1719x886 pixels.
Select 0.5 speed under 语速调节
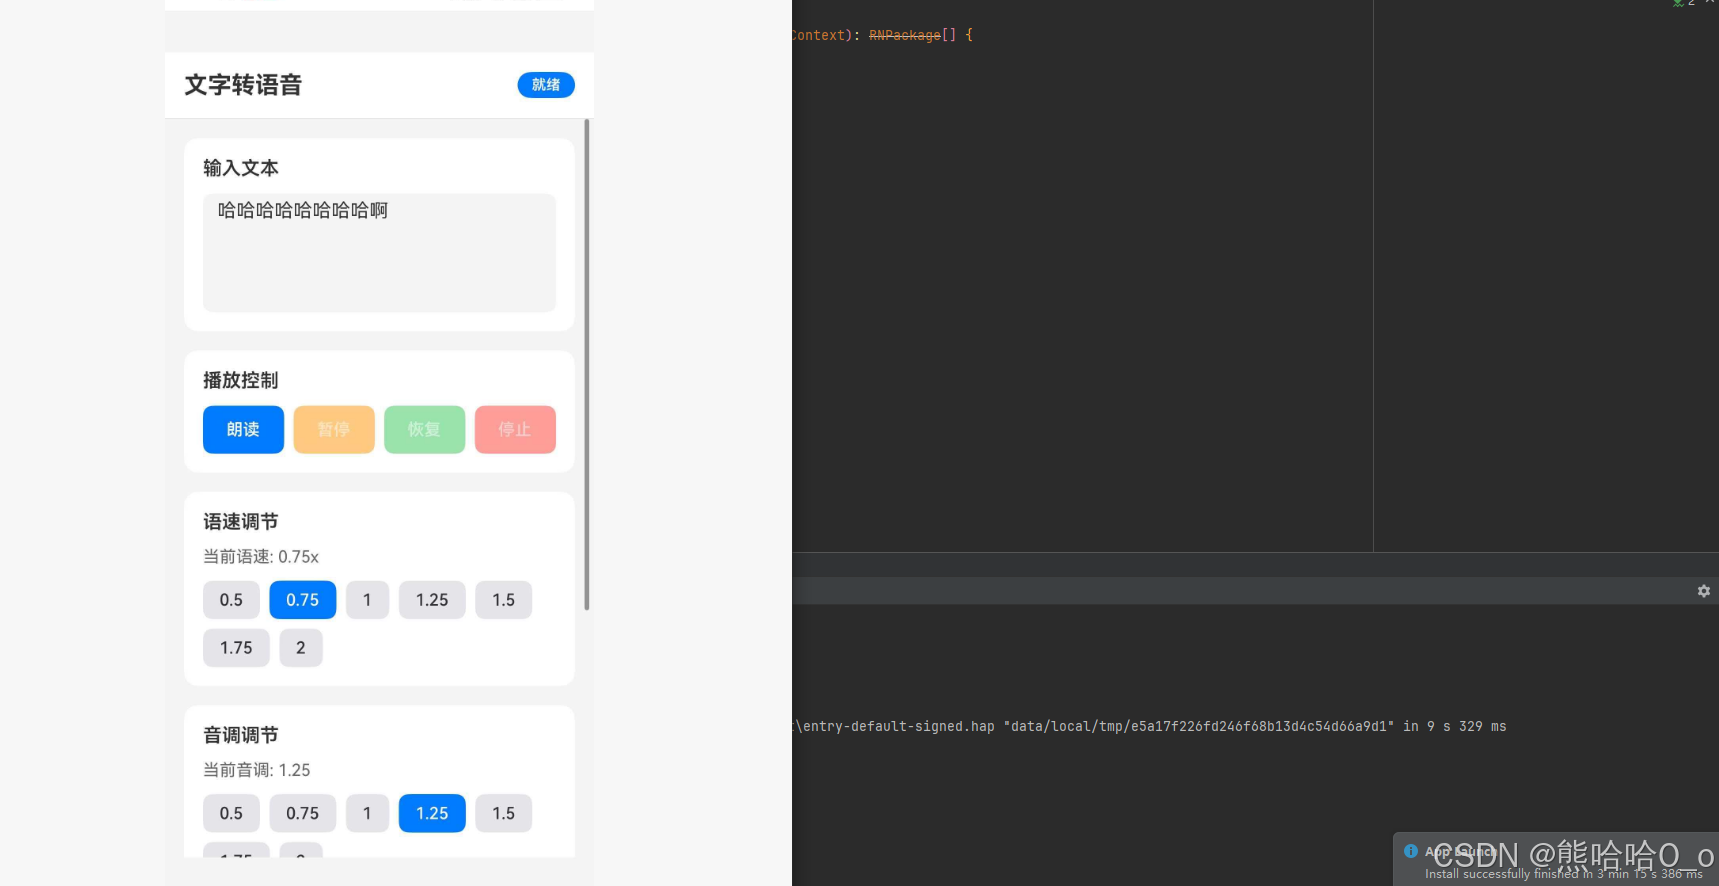(x=231, y=600)
